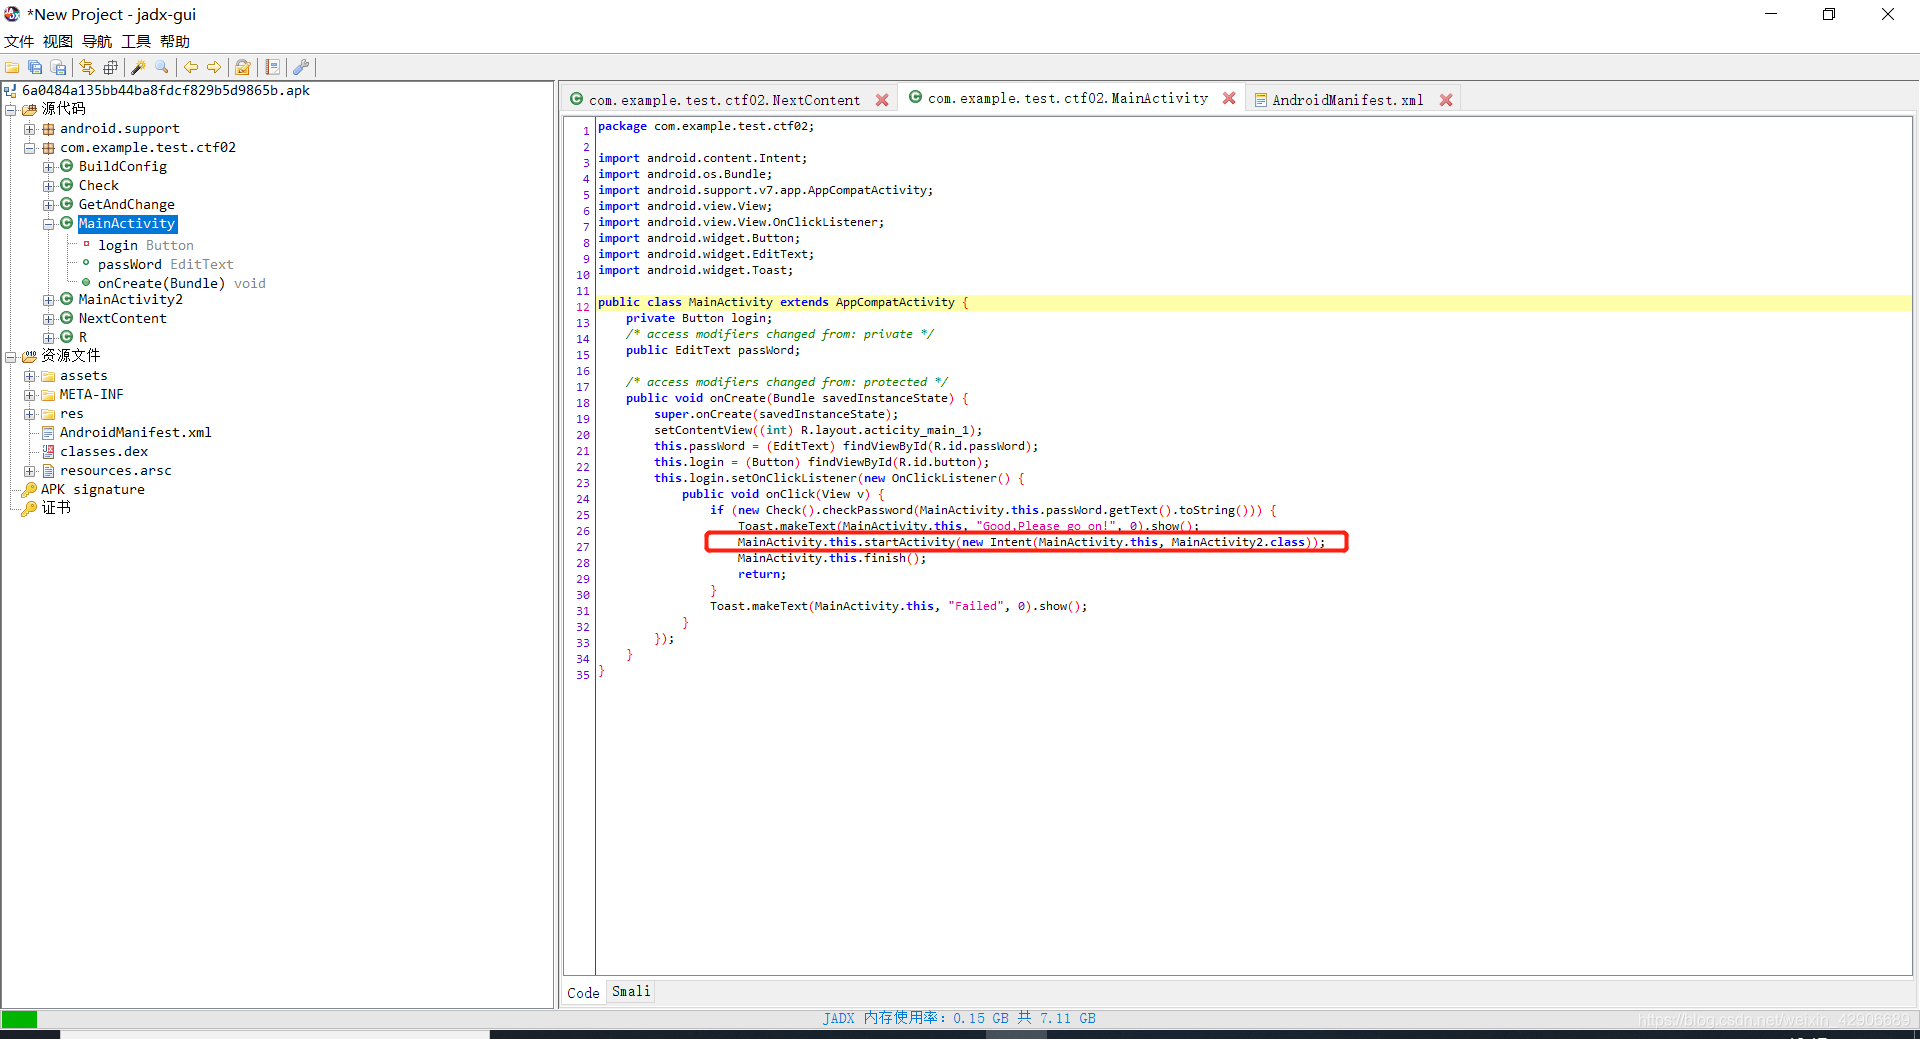Switch to Smali view at bottom
The image size is (1920, 1039).
coord(631,991)
